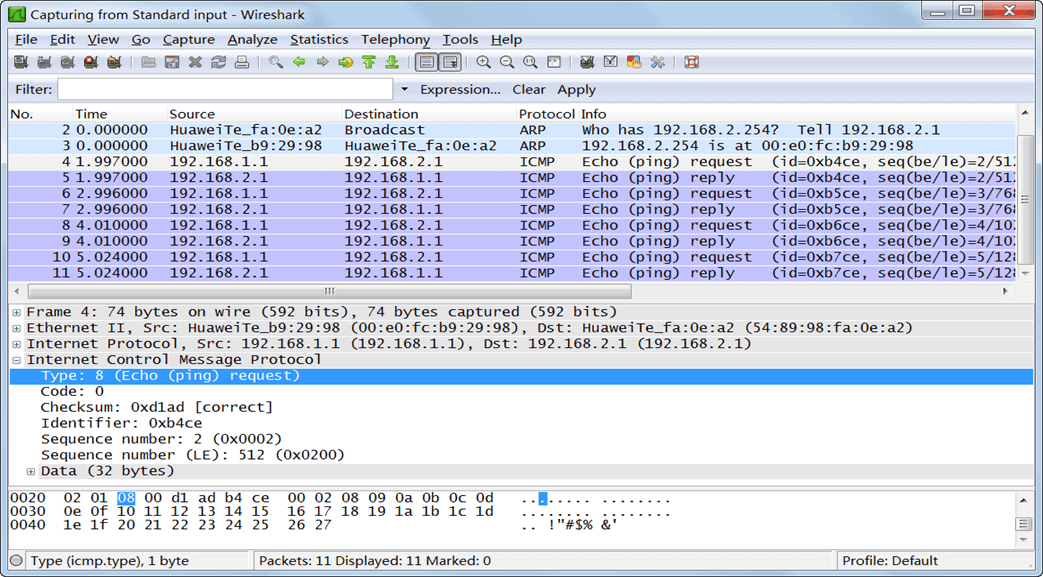
Task: Open the Preferences tools icon
Action: point(657,62)
